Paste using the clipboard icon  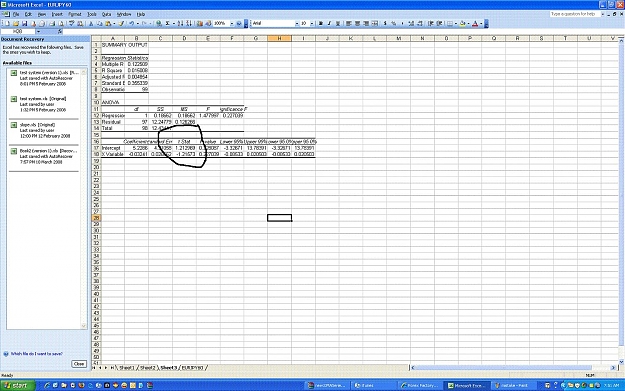pyautogui.click(x=108, y=24)
